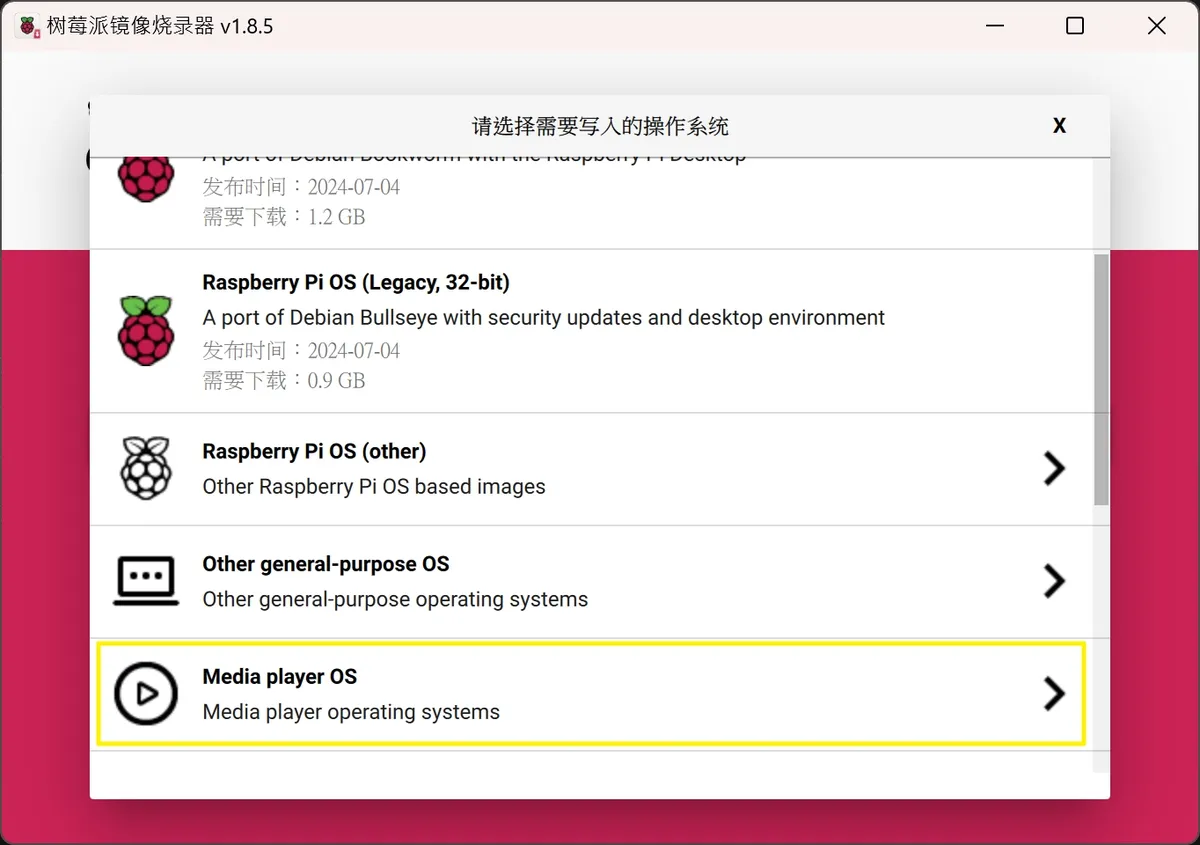Click the '需要下载：0.9 GB' download size text
The width and height of the screenshot is (1200, 845).
point(284,380)
